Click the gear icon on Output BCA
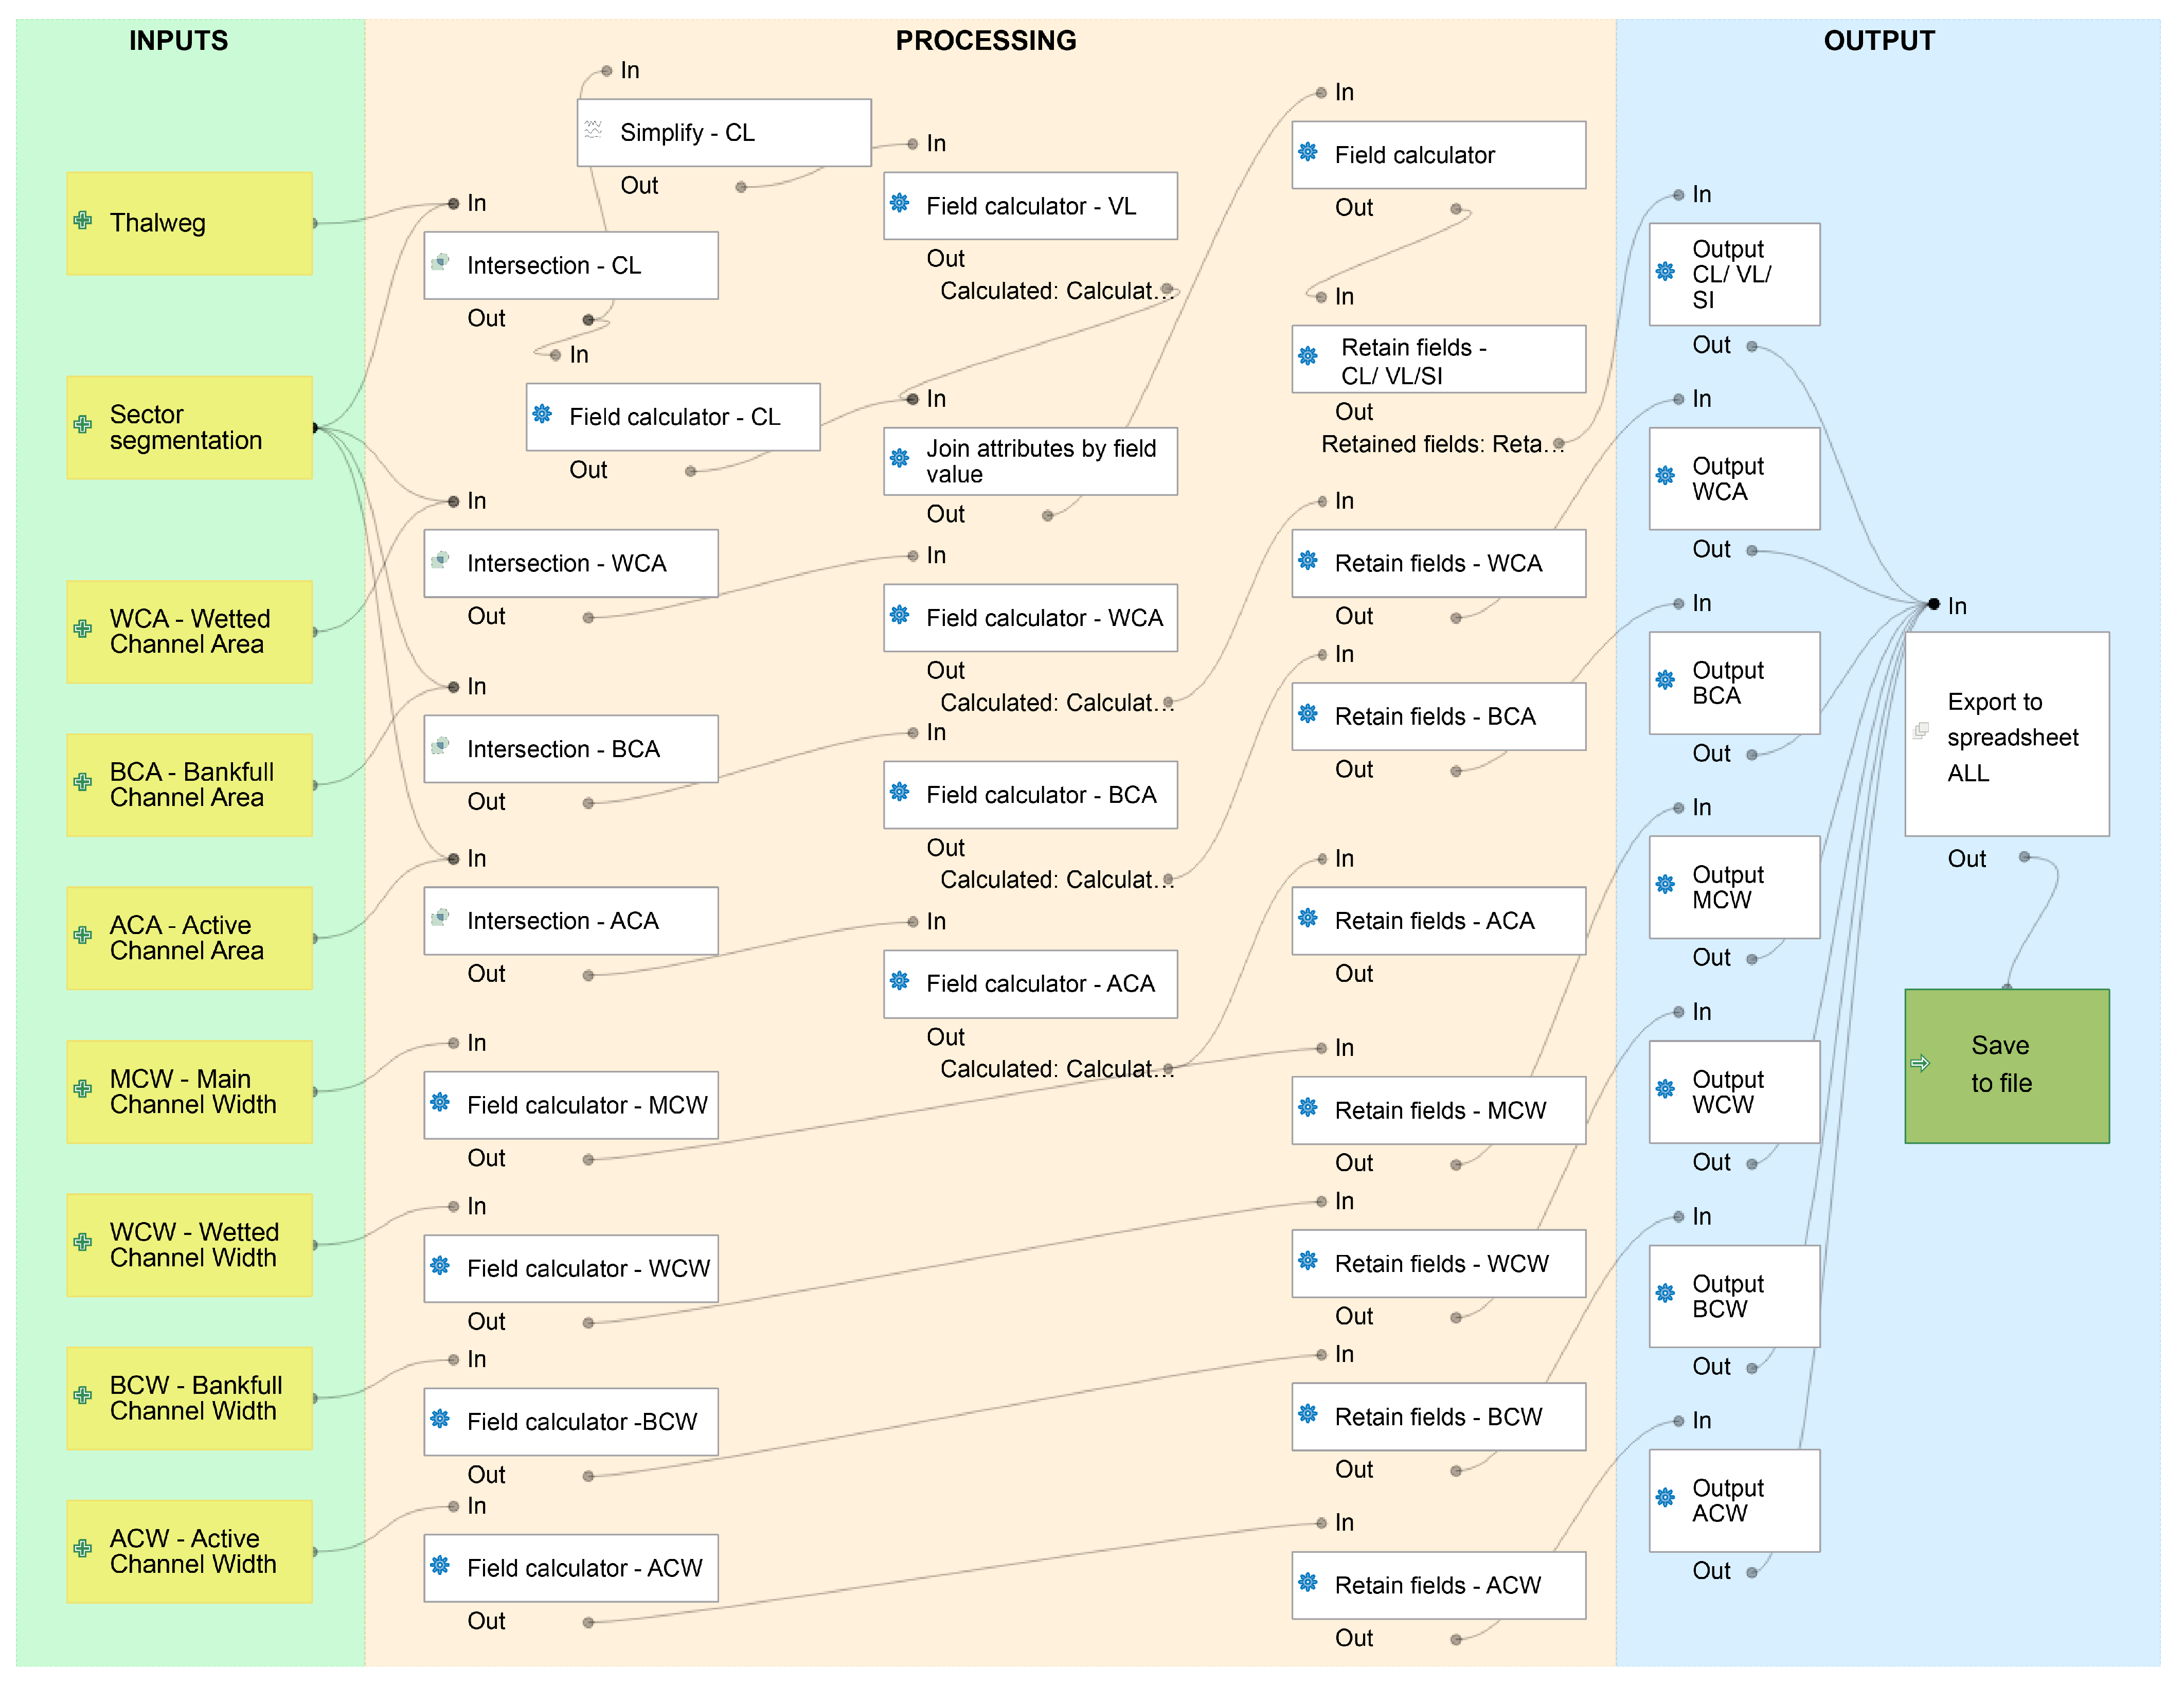 click(1665, 680)
